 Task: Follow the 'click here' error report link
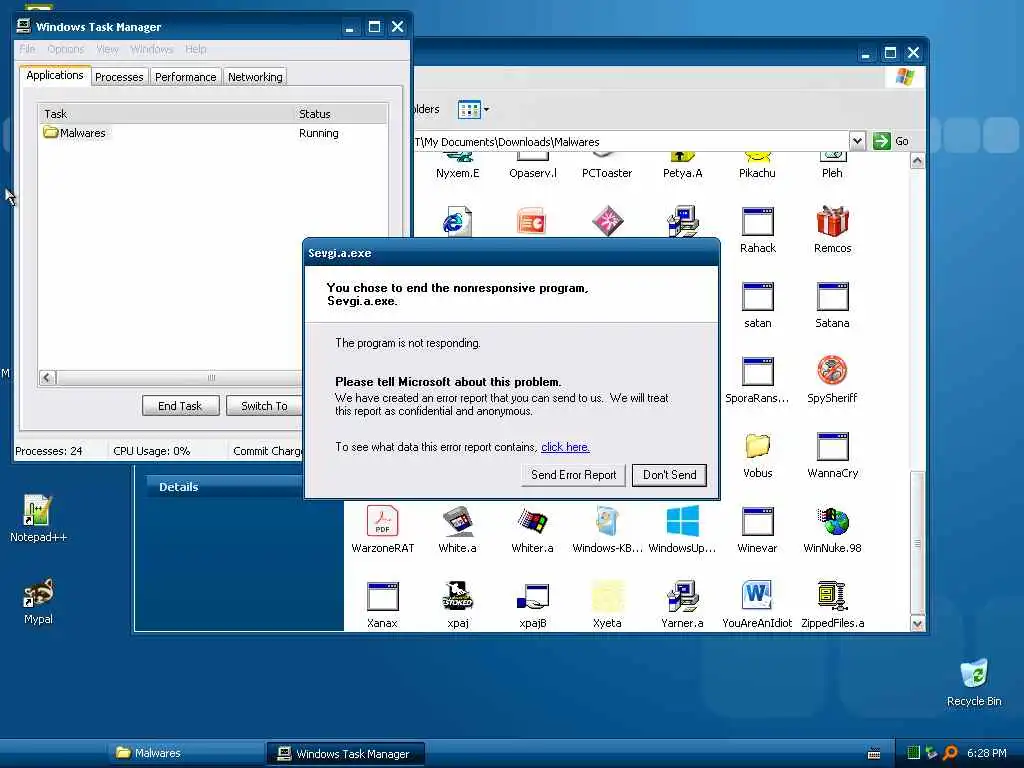pos(565,447)
